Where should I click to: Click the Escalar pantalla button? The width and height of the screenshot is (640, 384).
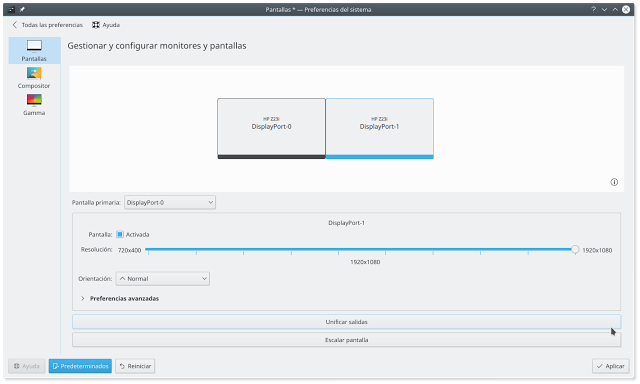click(347, 340)
